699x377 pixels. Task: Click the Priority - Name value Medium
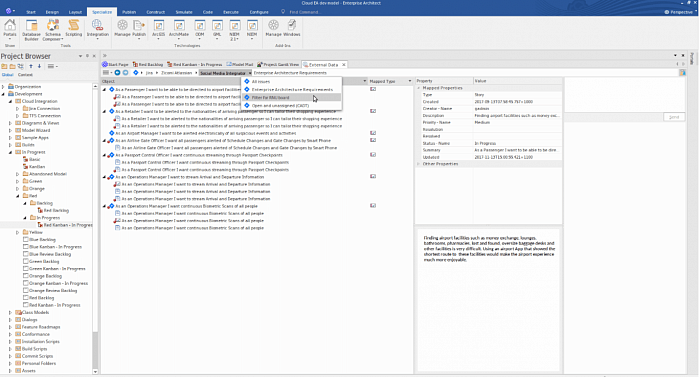[517, 123]
